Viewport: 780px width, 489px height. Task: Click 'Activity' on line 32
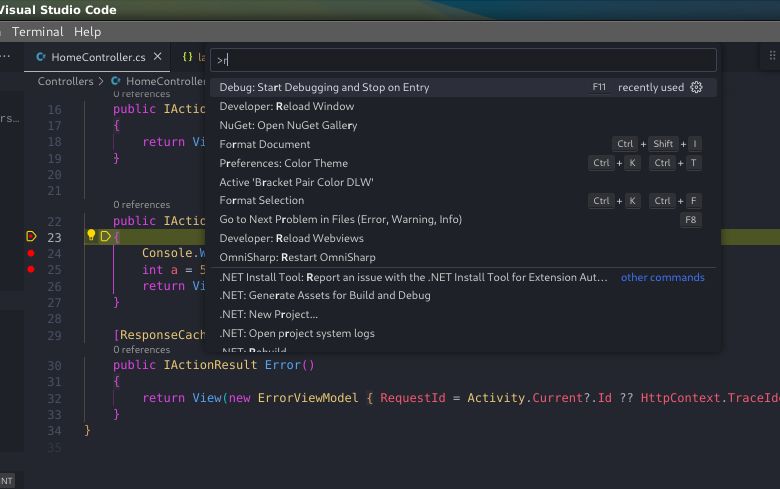[x=496, y=398]
